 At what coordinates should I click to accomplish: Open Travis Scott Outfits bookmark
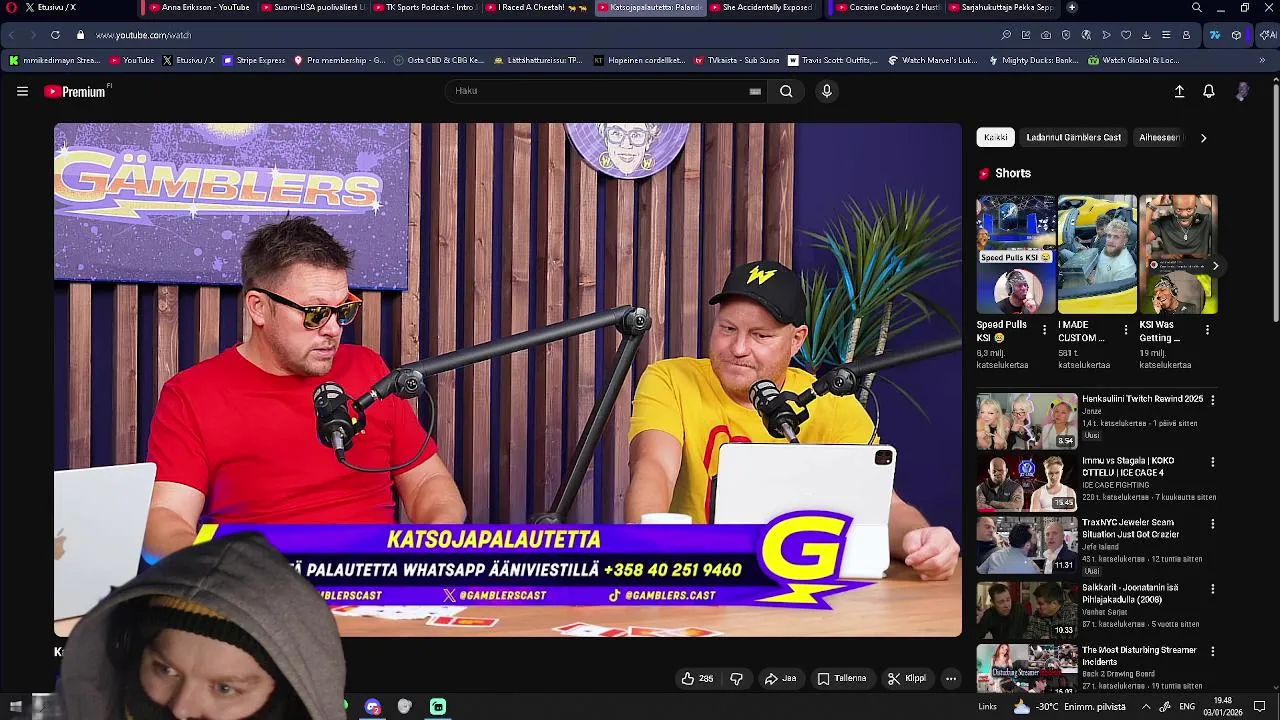pyautogui.click(x=832, y=60)
